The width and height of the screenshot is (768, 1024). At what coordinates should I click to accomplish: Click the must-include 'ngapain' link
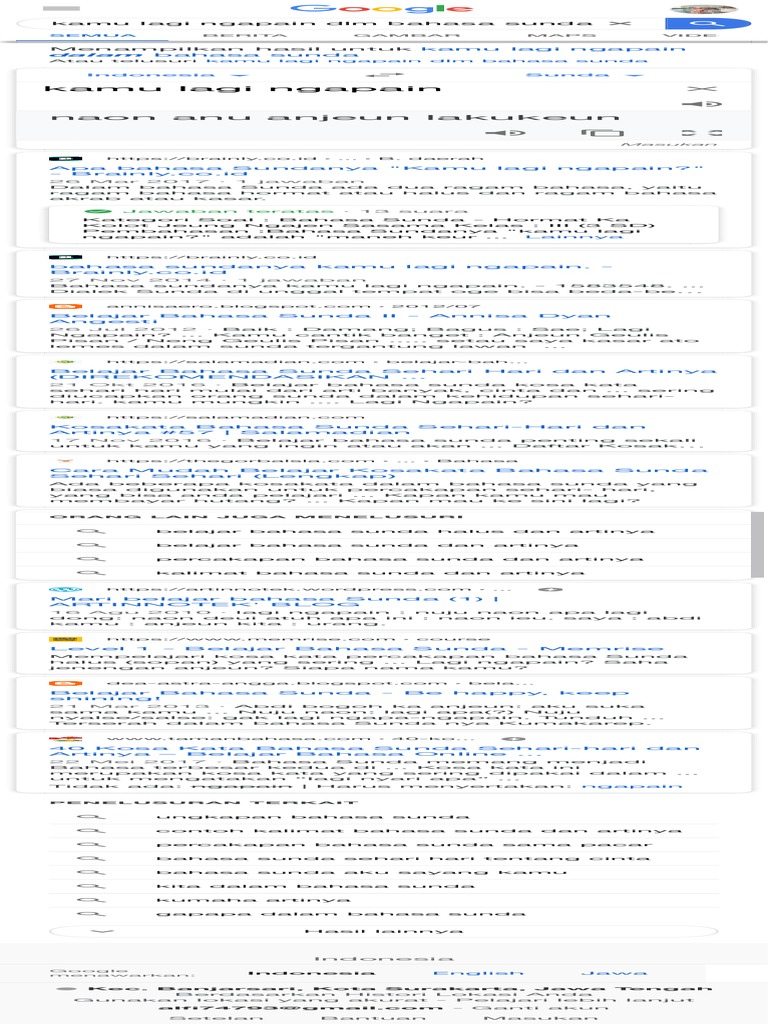point(632,786)
